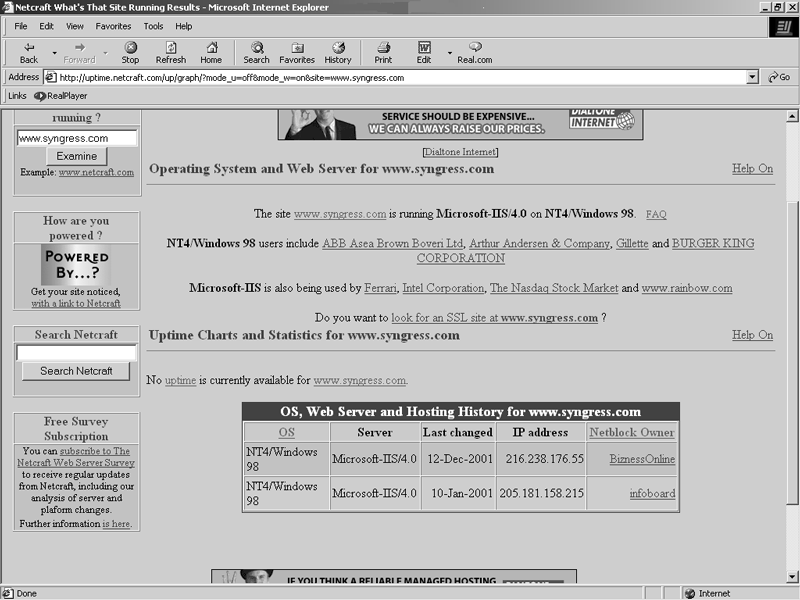Open the Search pane
800x600 pixels.
coord(257,53)
